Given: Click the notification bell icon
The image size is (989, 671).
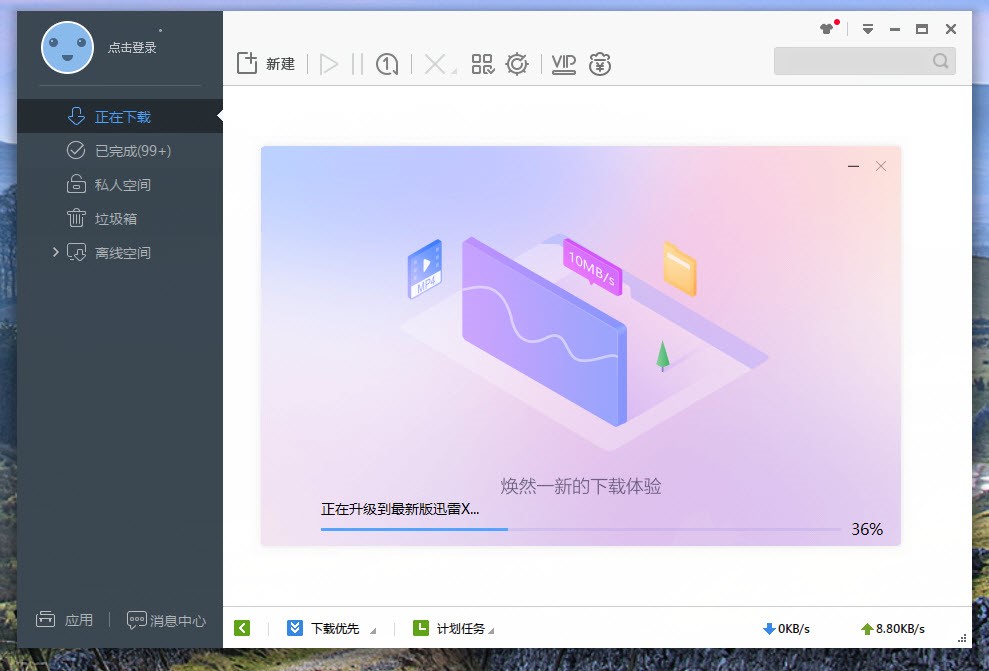Looking at the screenshot, I should pos(824,28).
